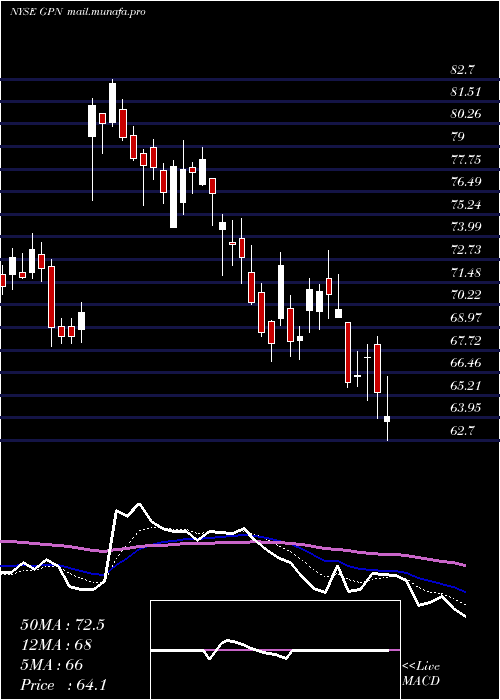This screenshot has width=500, height=700.
Task: Click the pink 50MA line at far right end
Action: (463, 565)
